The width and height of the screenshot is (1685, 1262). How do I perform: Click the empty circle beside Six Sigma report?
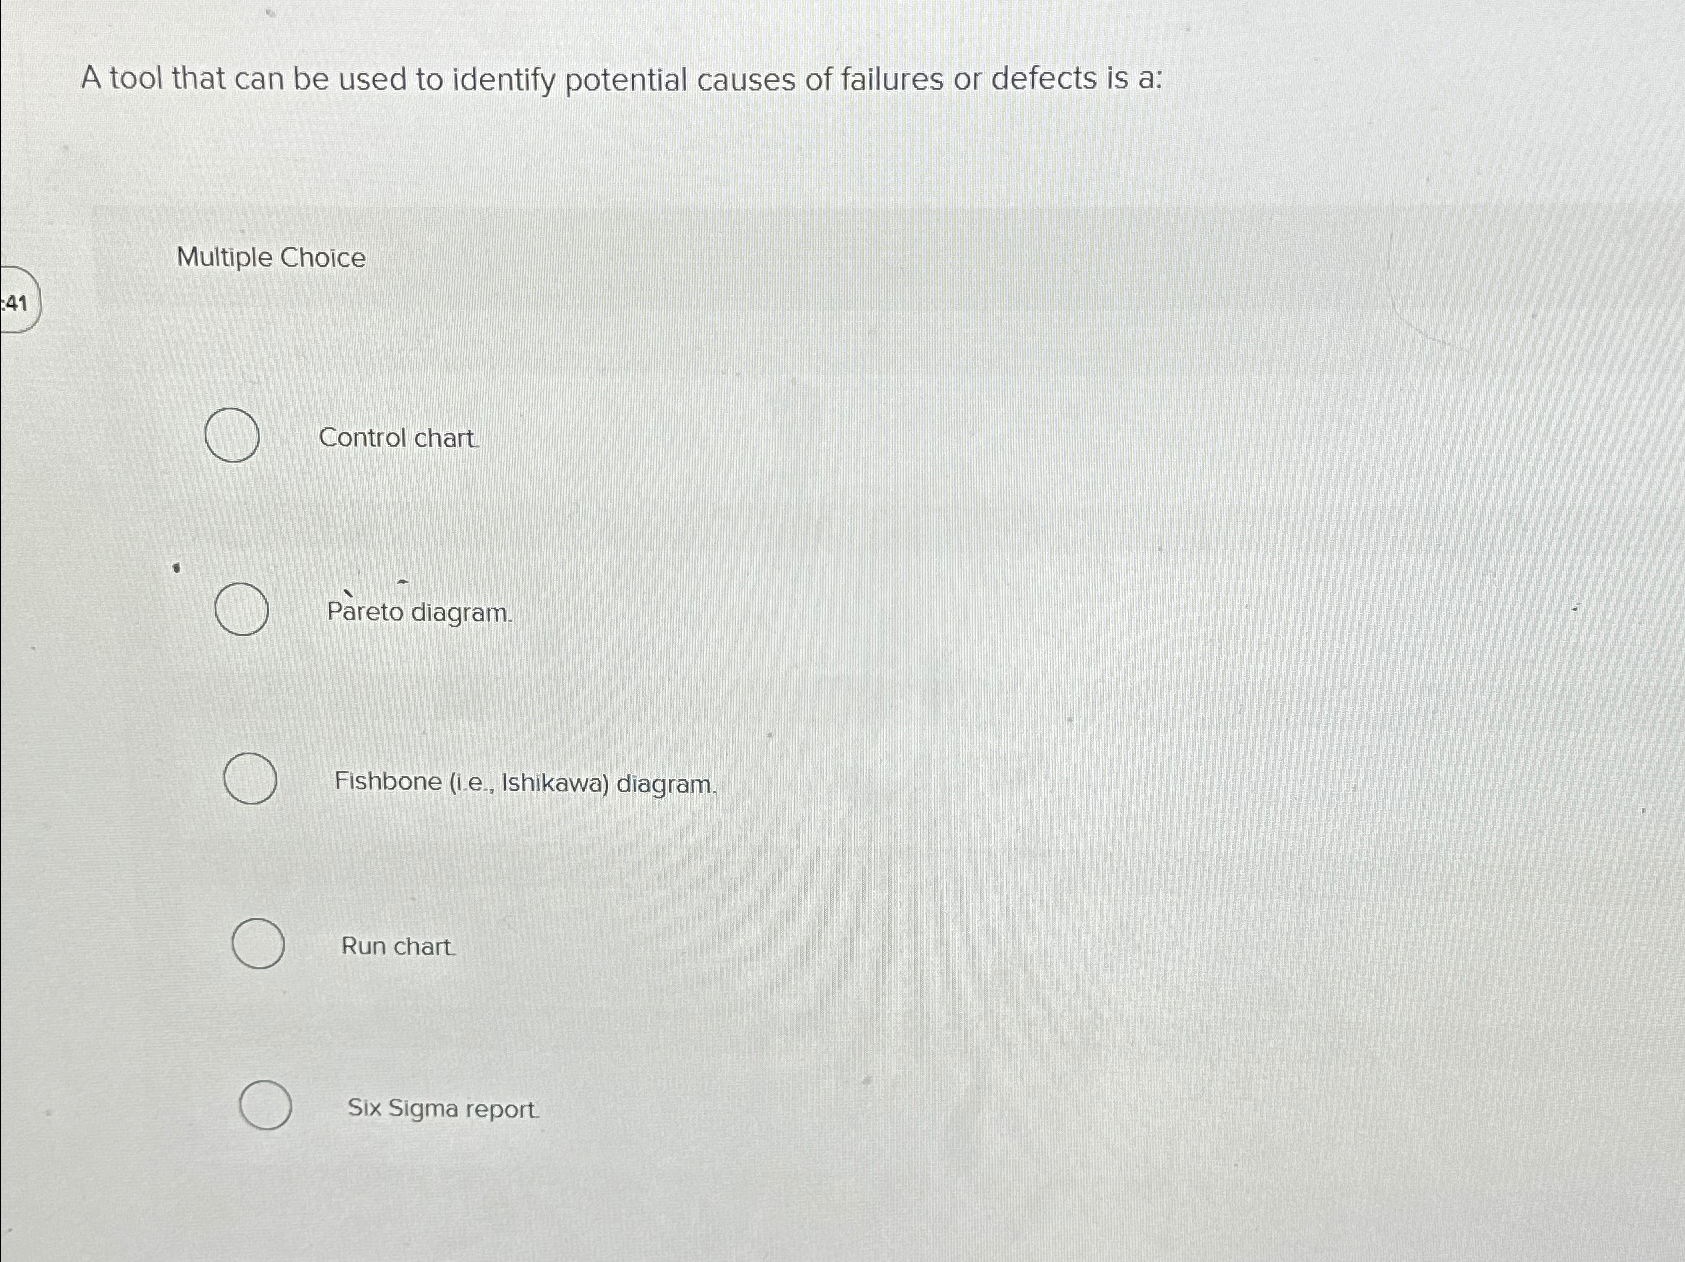click(265, 1106)
